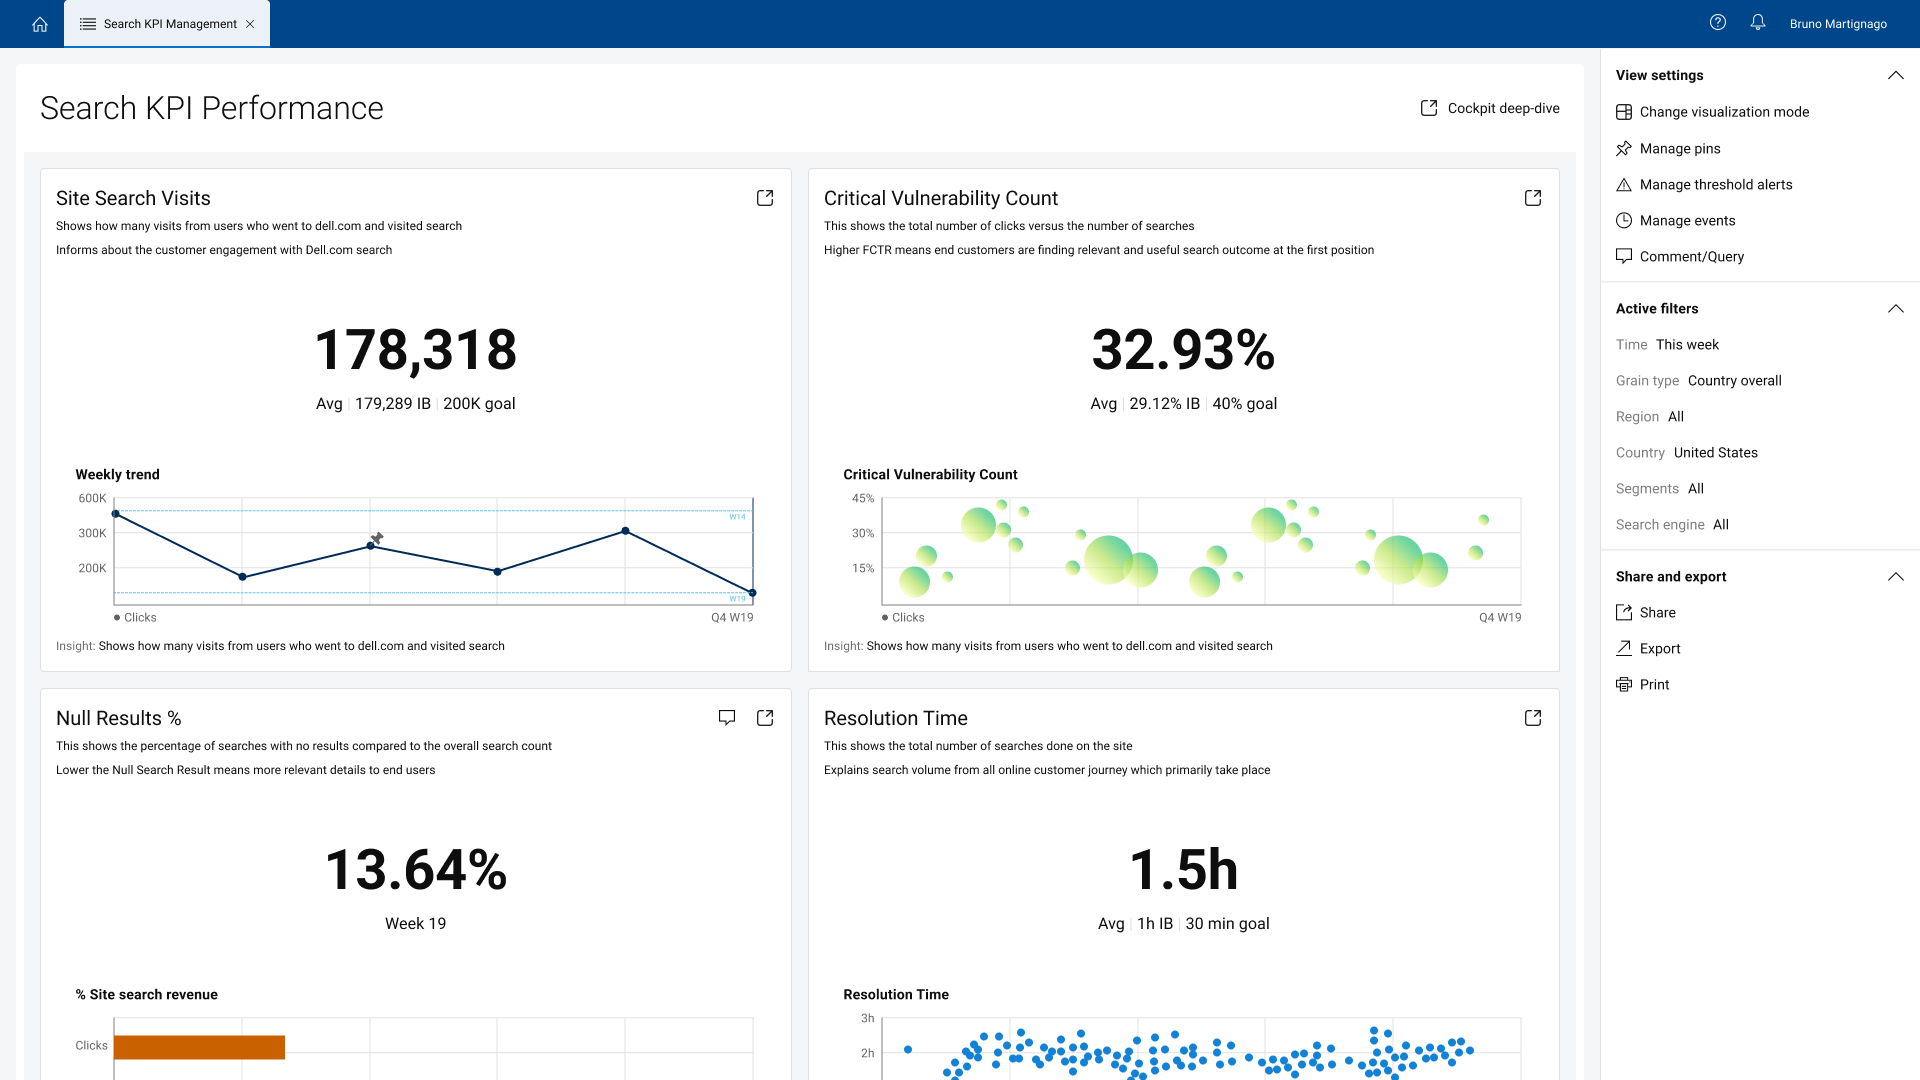This screenshot has width=1920, height=1080.
Task: Click the Print printer icon
Action: click(x=1624, y=684)
